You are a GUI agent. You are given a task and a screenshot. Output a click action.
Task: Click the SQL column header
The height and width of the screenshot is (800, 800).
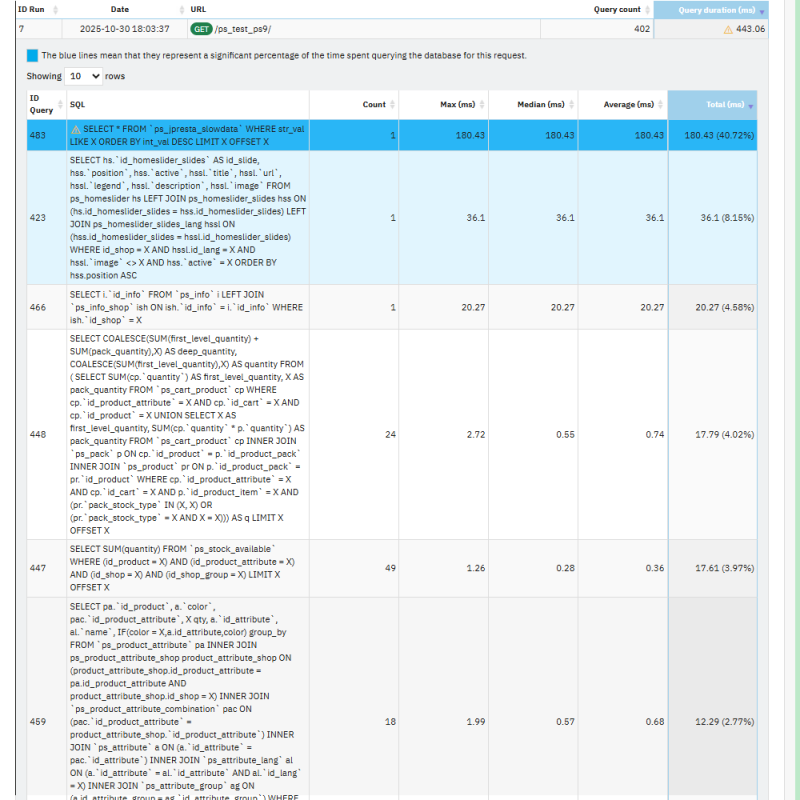pyautogui.click(x=78, y=104)
